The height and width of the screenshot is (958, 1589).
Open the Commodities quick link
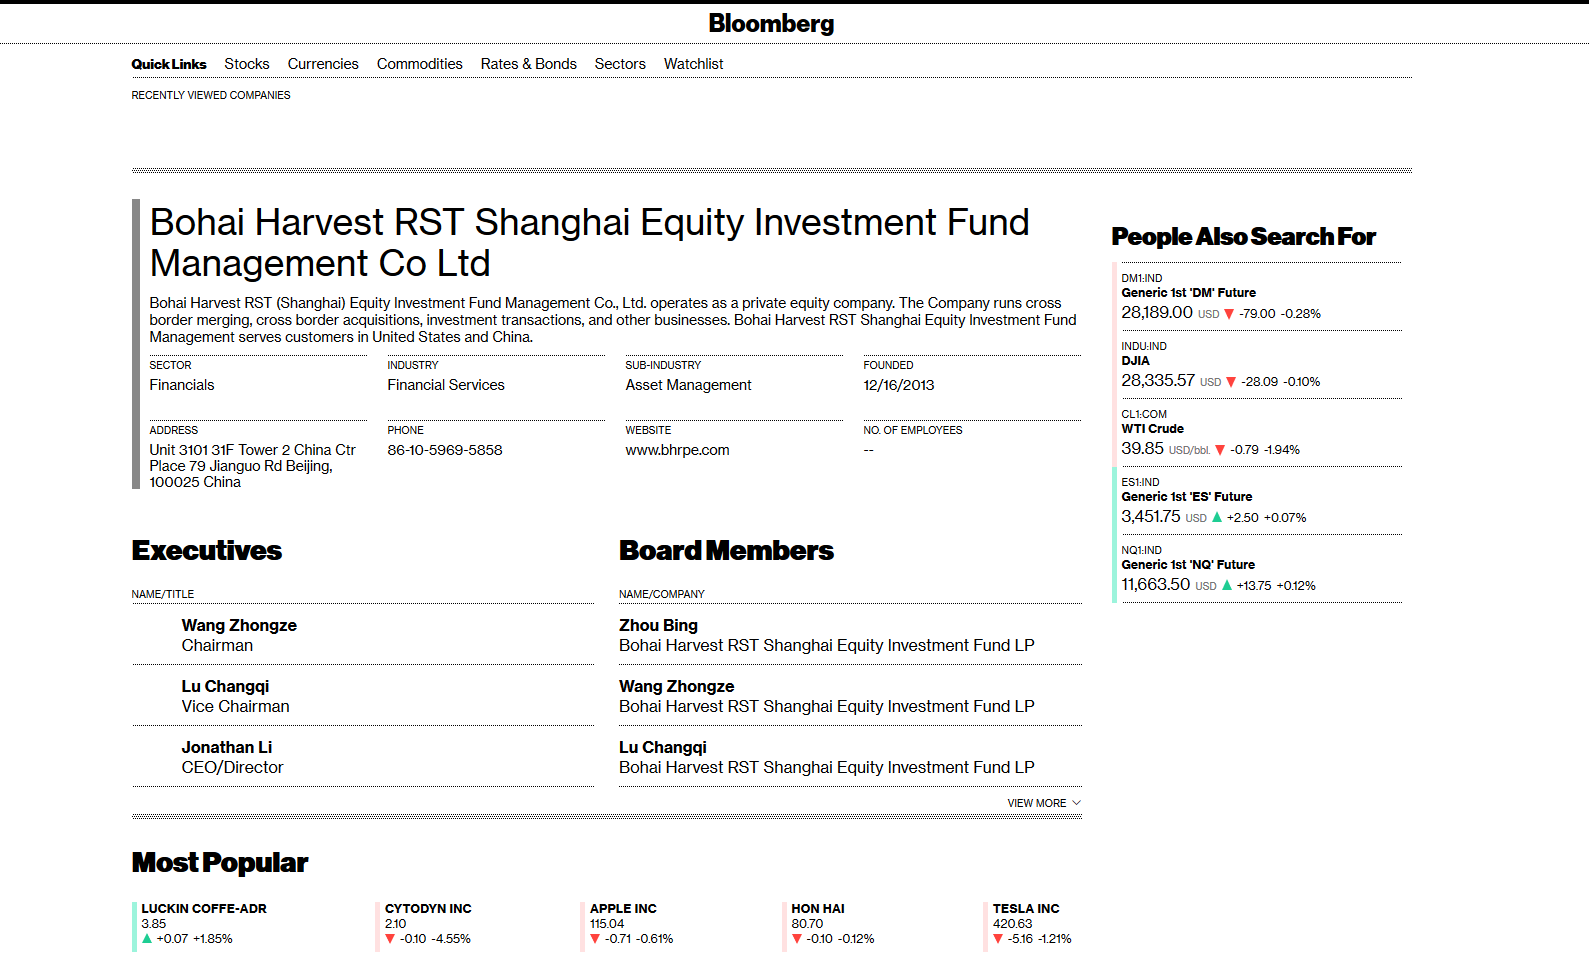click(x=420, y=64)
